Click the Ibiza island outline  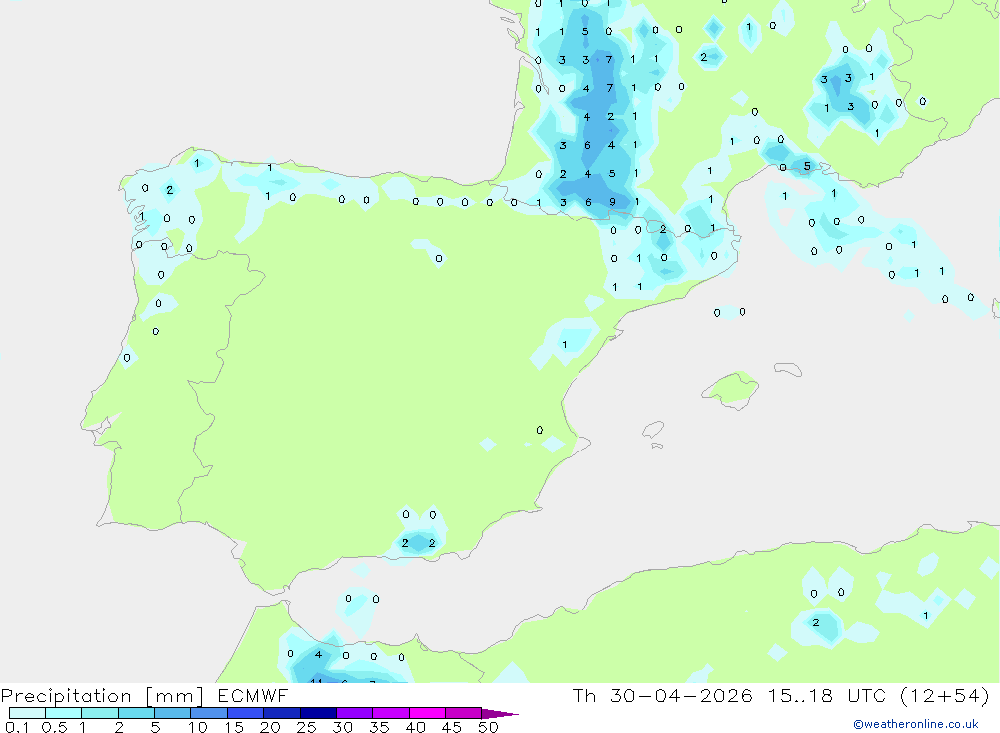(654, 430)
